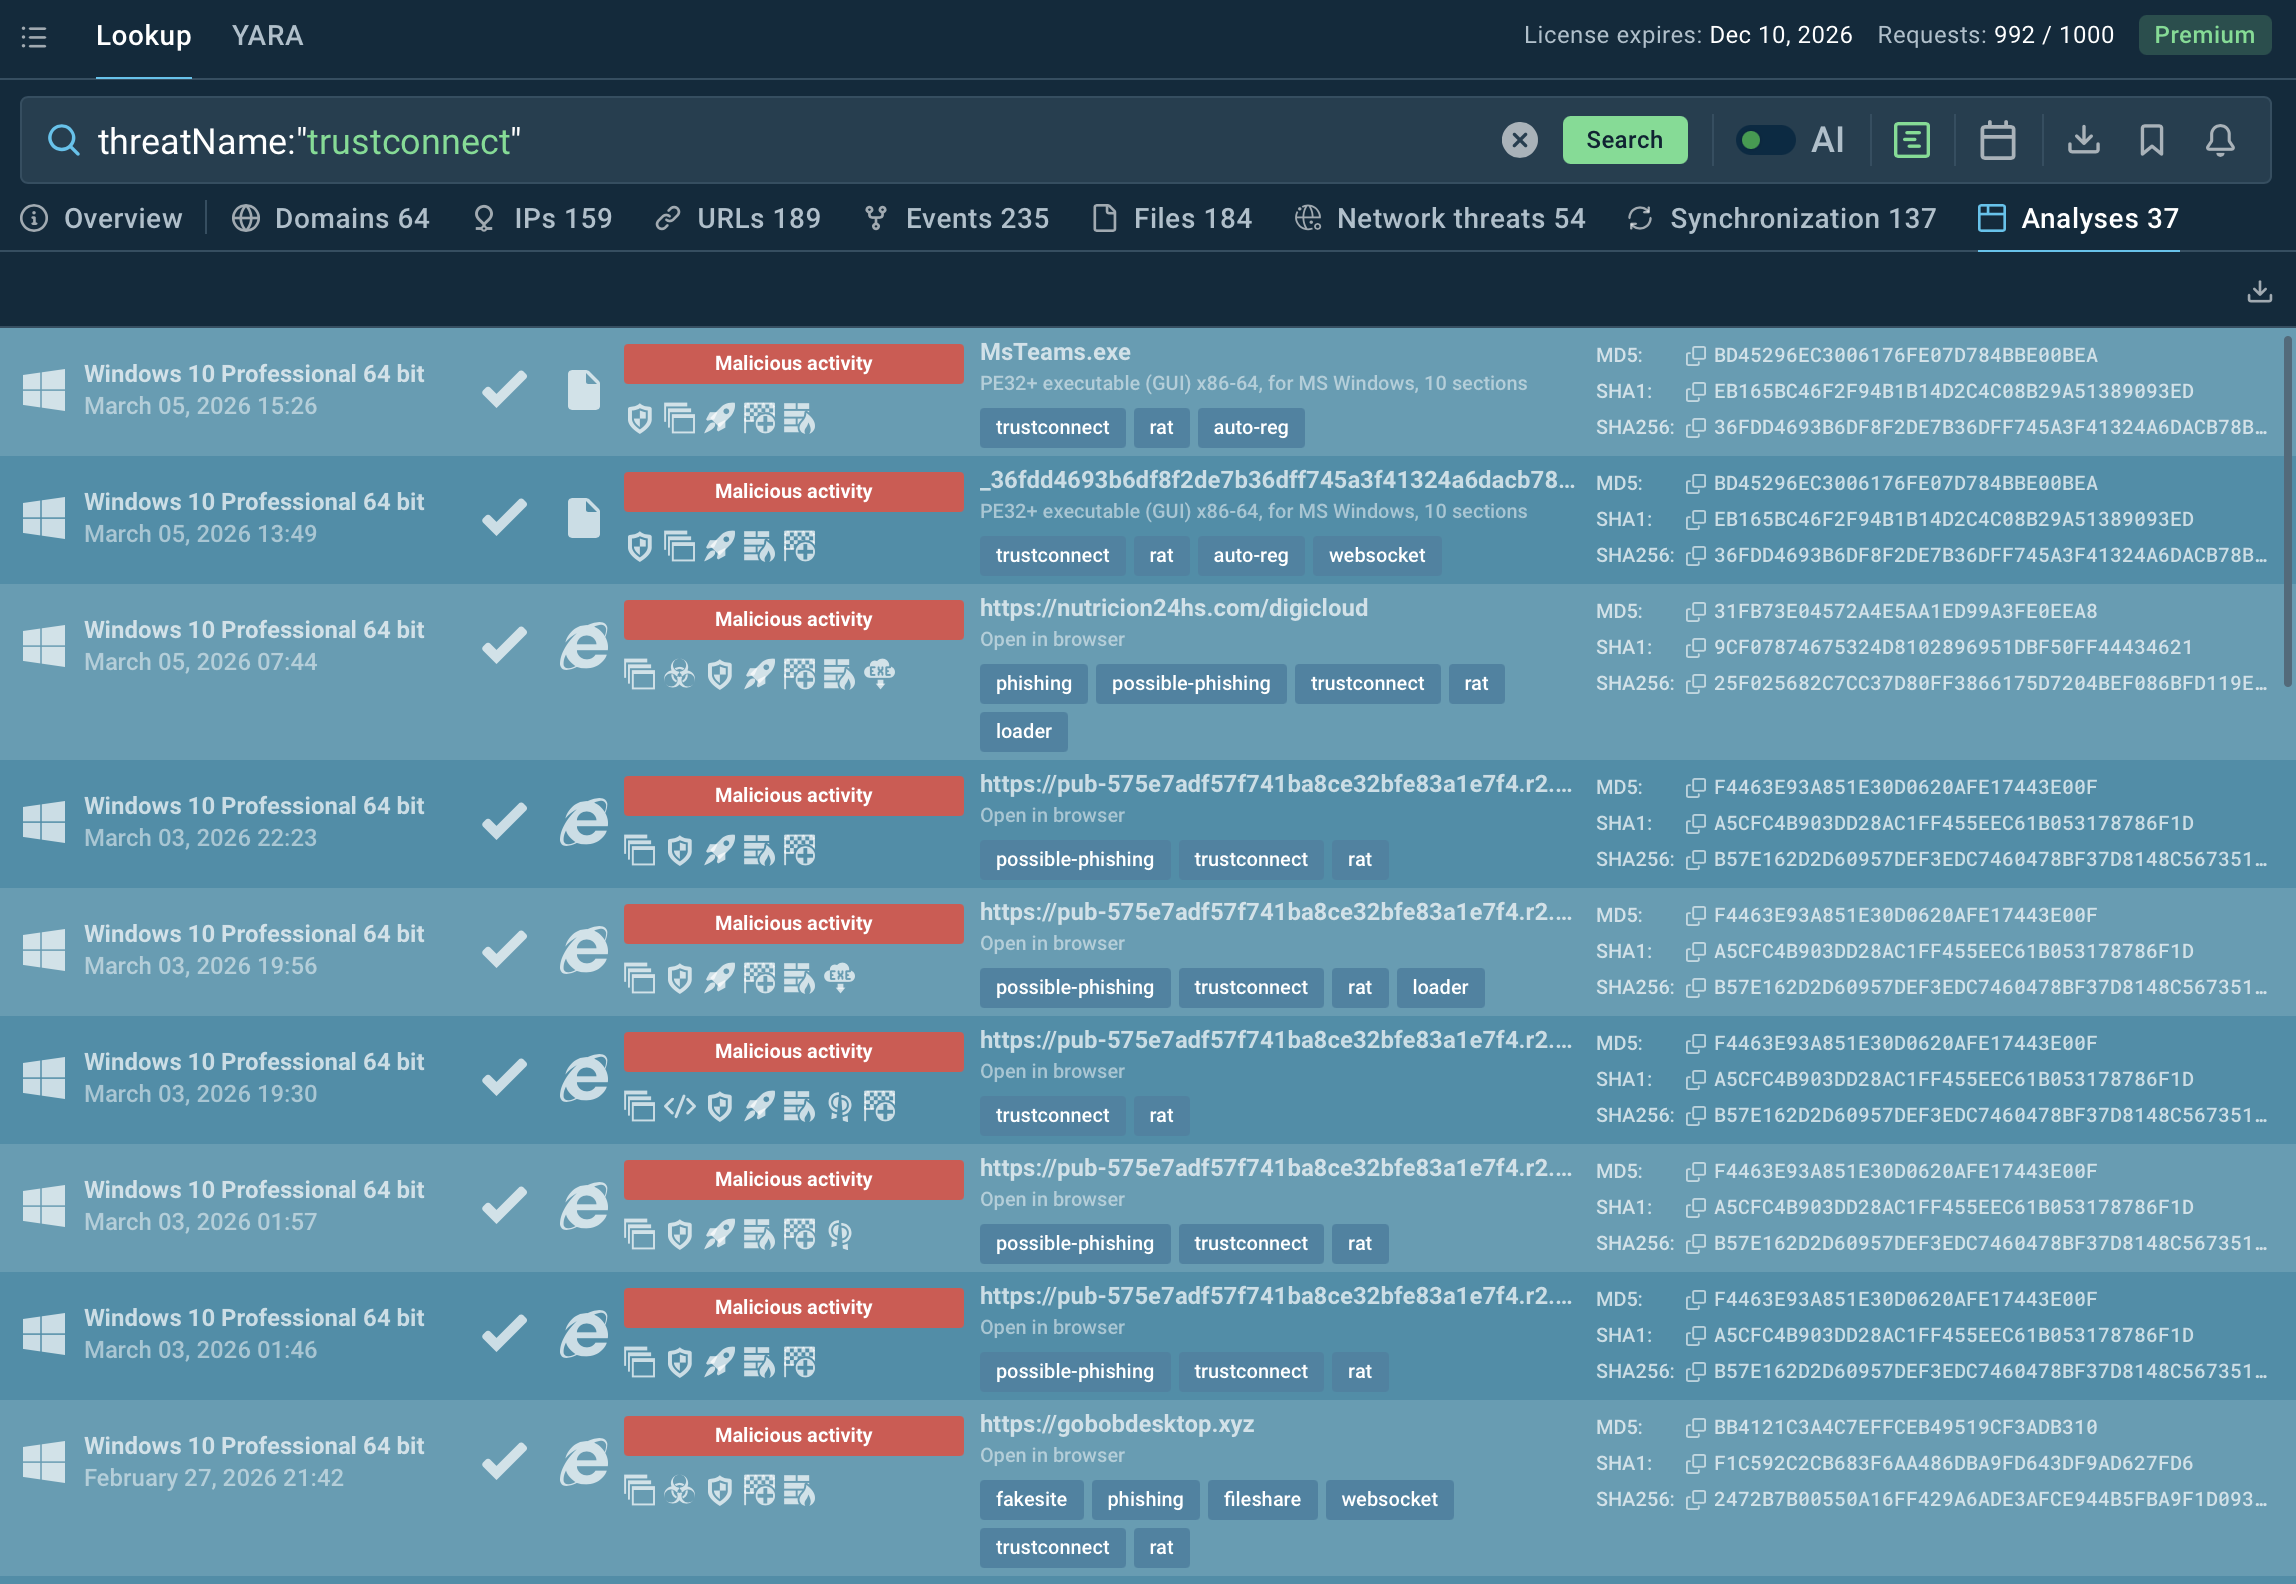This screenshot has height=1584, width=2296.
Task: Click the EXE download icon on the digicloud row
Action: [x=881, y=676]
